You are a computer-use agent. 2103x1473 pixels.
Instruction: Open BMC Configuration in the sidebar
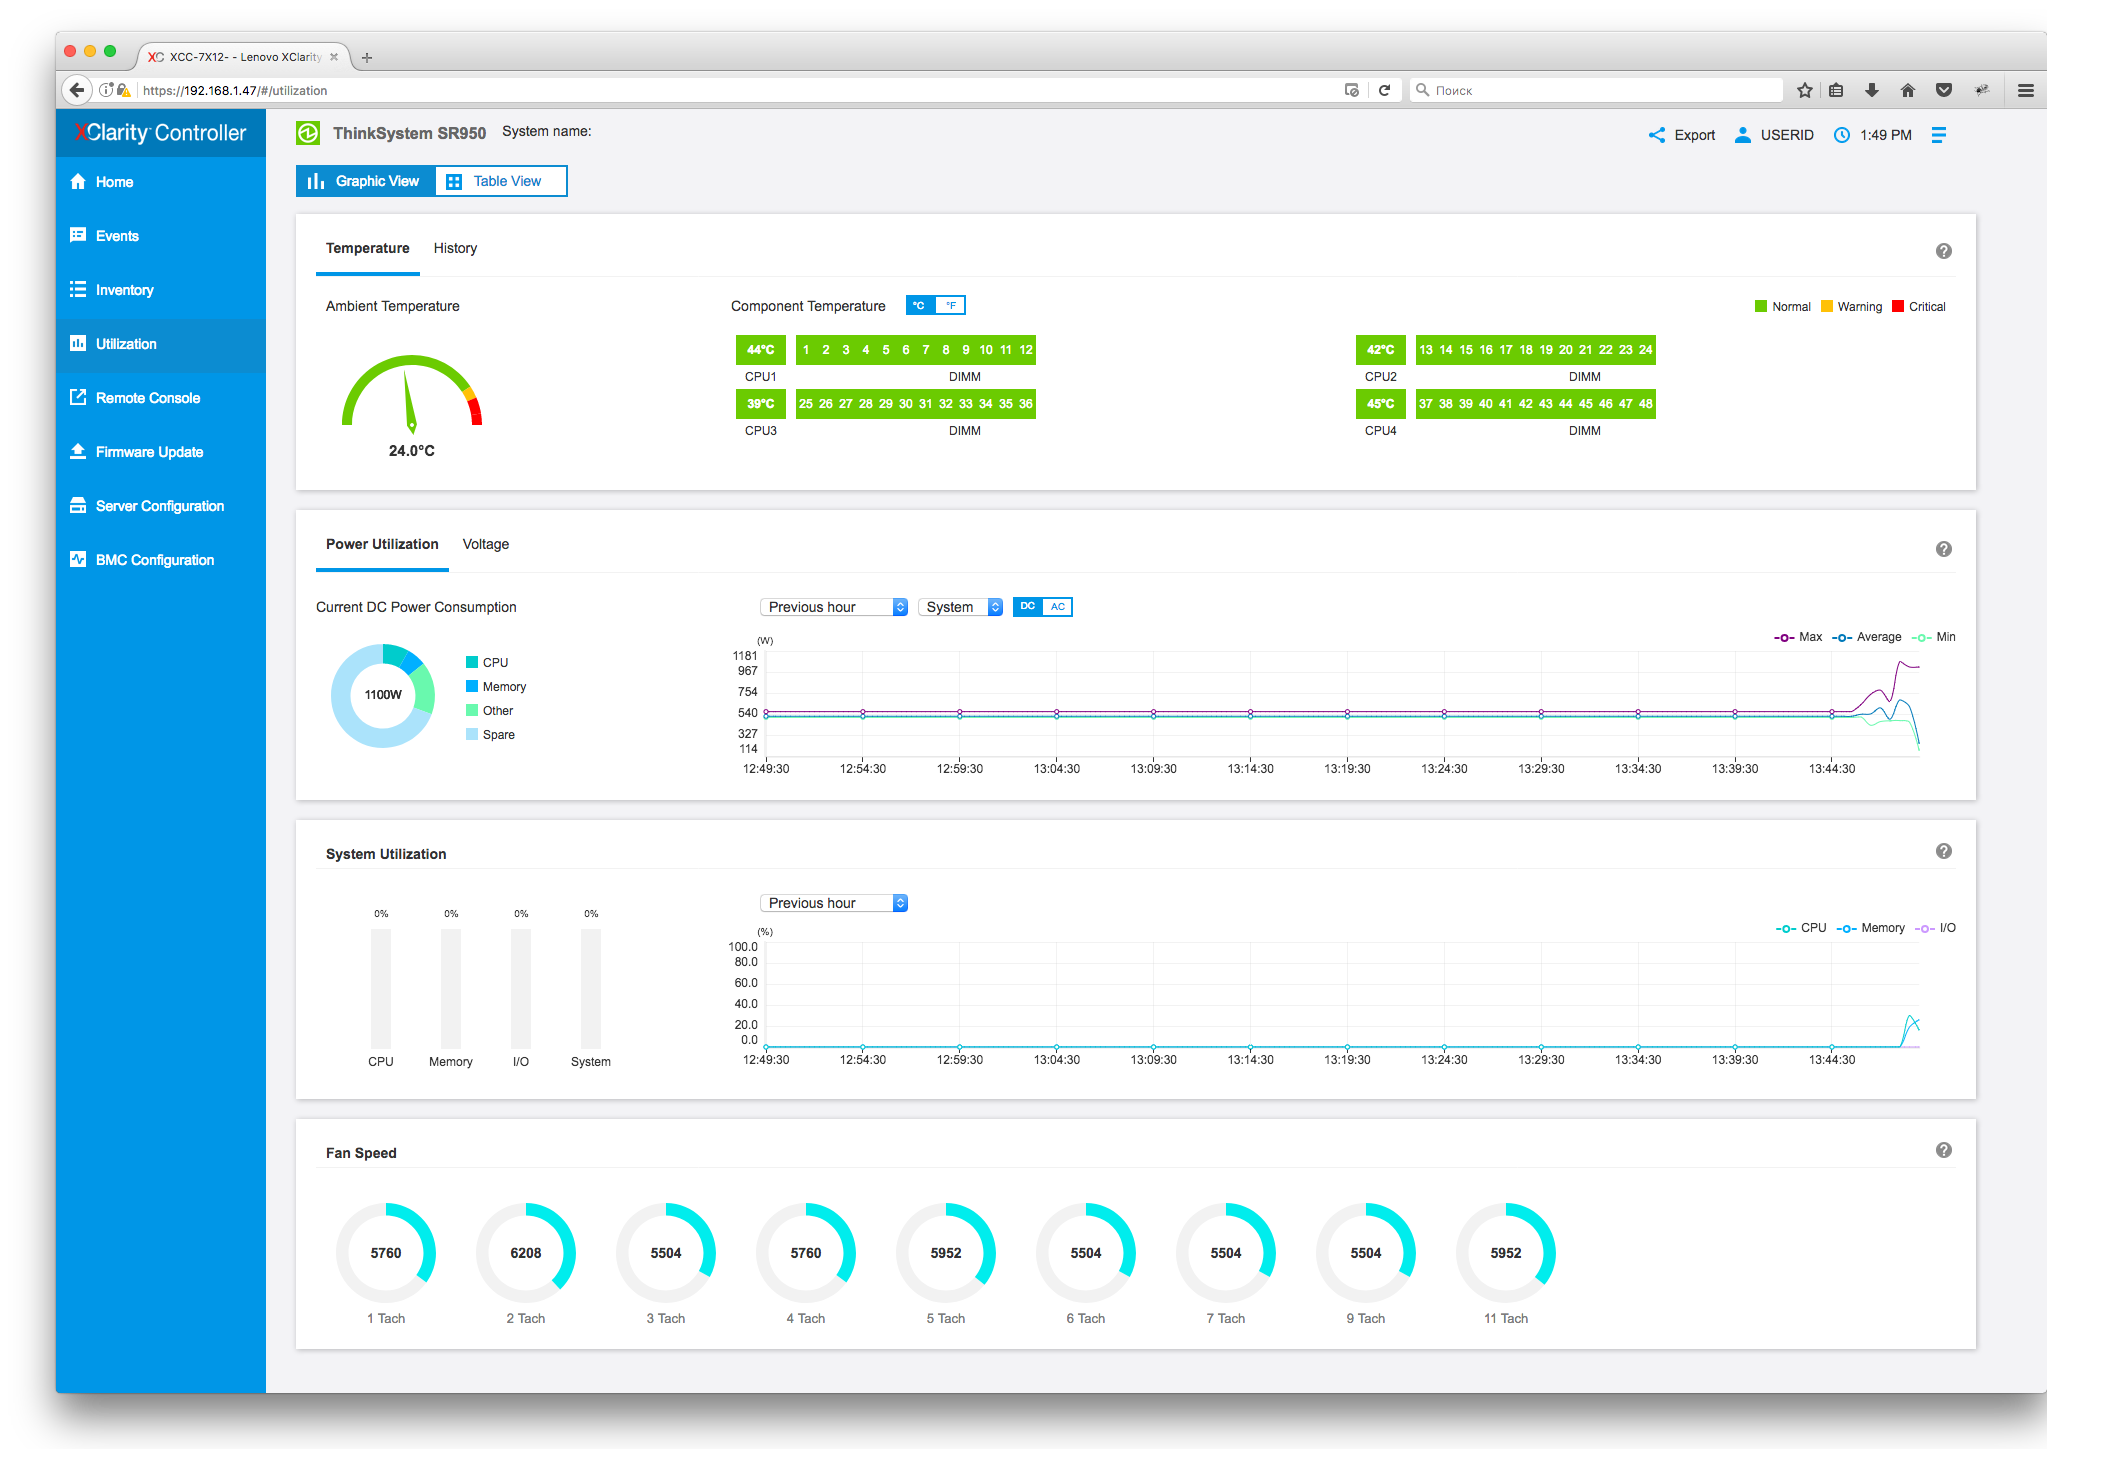pyautogui.click(x=154, y=560)
